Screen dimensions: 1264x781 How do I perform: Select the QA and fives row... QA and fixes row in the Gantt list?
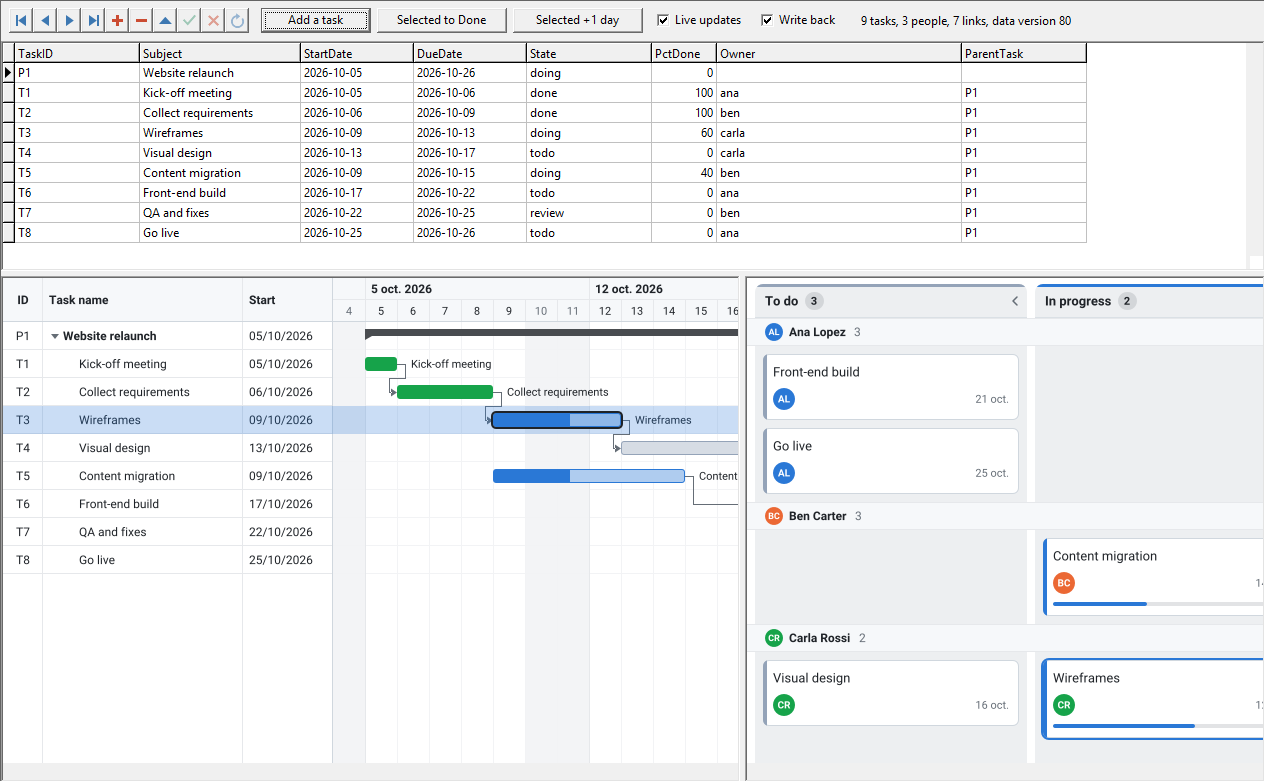tap(167, 532)
